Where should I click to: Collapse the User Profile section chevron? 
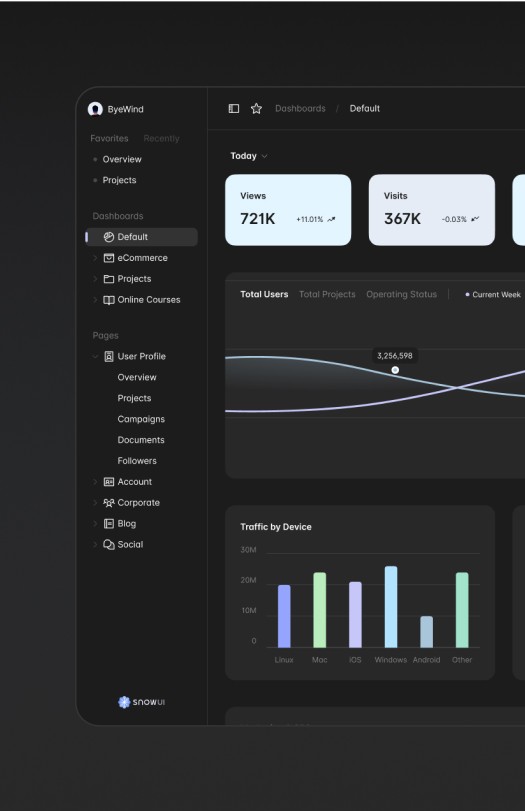tap(95, 356)
